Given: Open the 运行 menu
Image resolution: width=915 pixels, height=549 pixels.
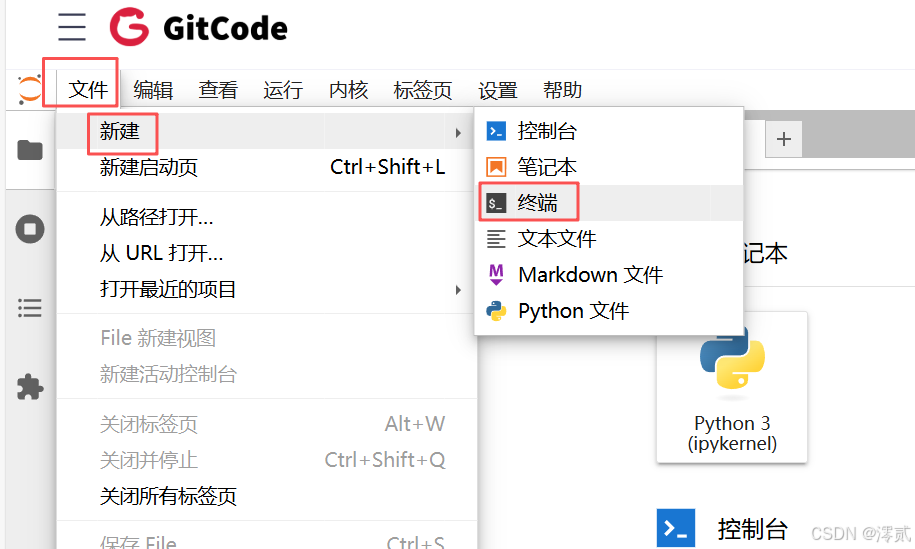Looking at the screenshot, I should coord(283,90).
